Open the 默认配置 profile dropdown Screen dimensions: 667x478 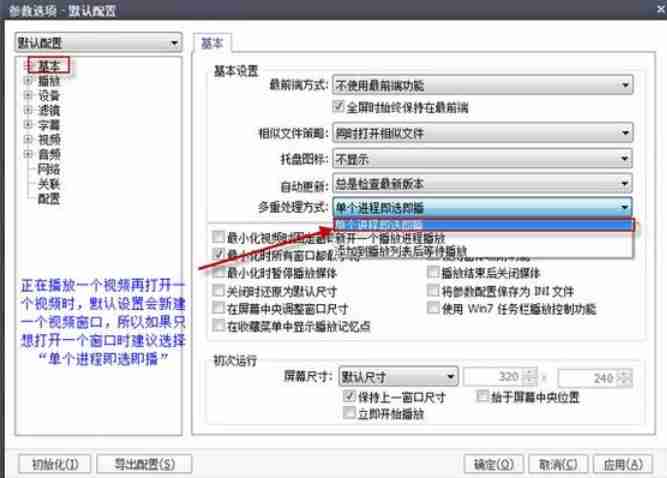pos(99,43)
